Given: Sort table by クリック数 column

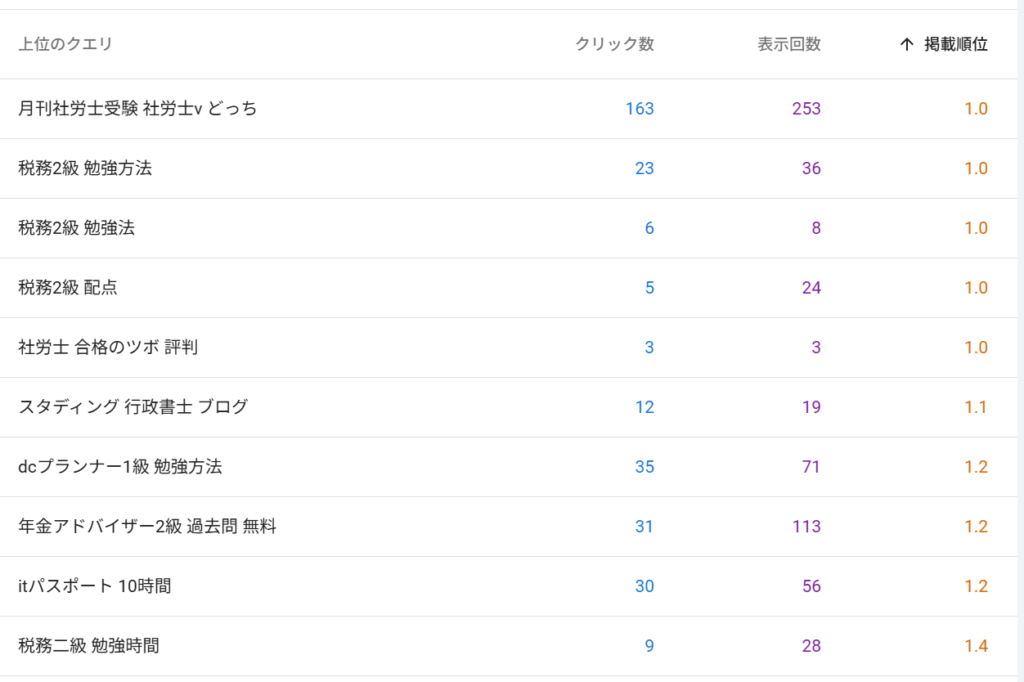Looking at the screenshot, I should [614, 44].
